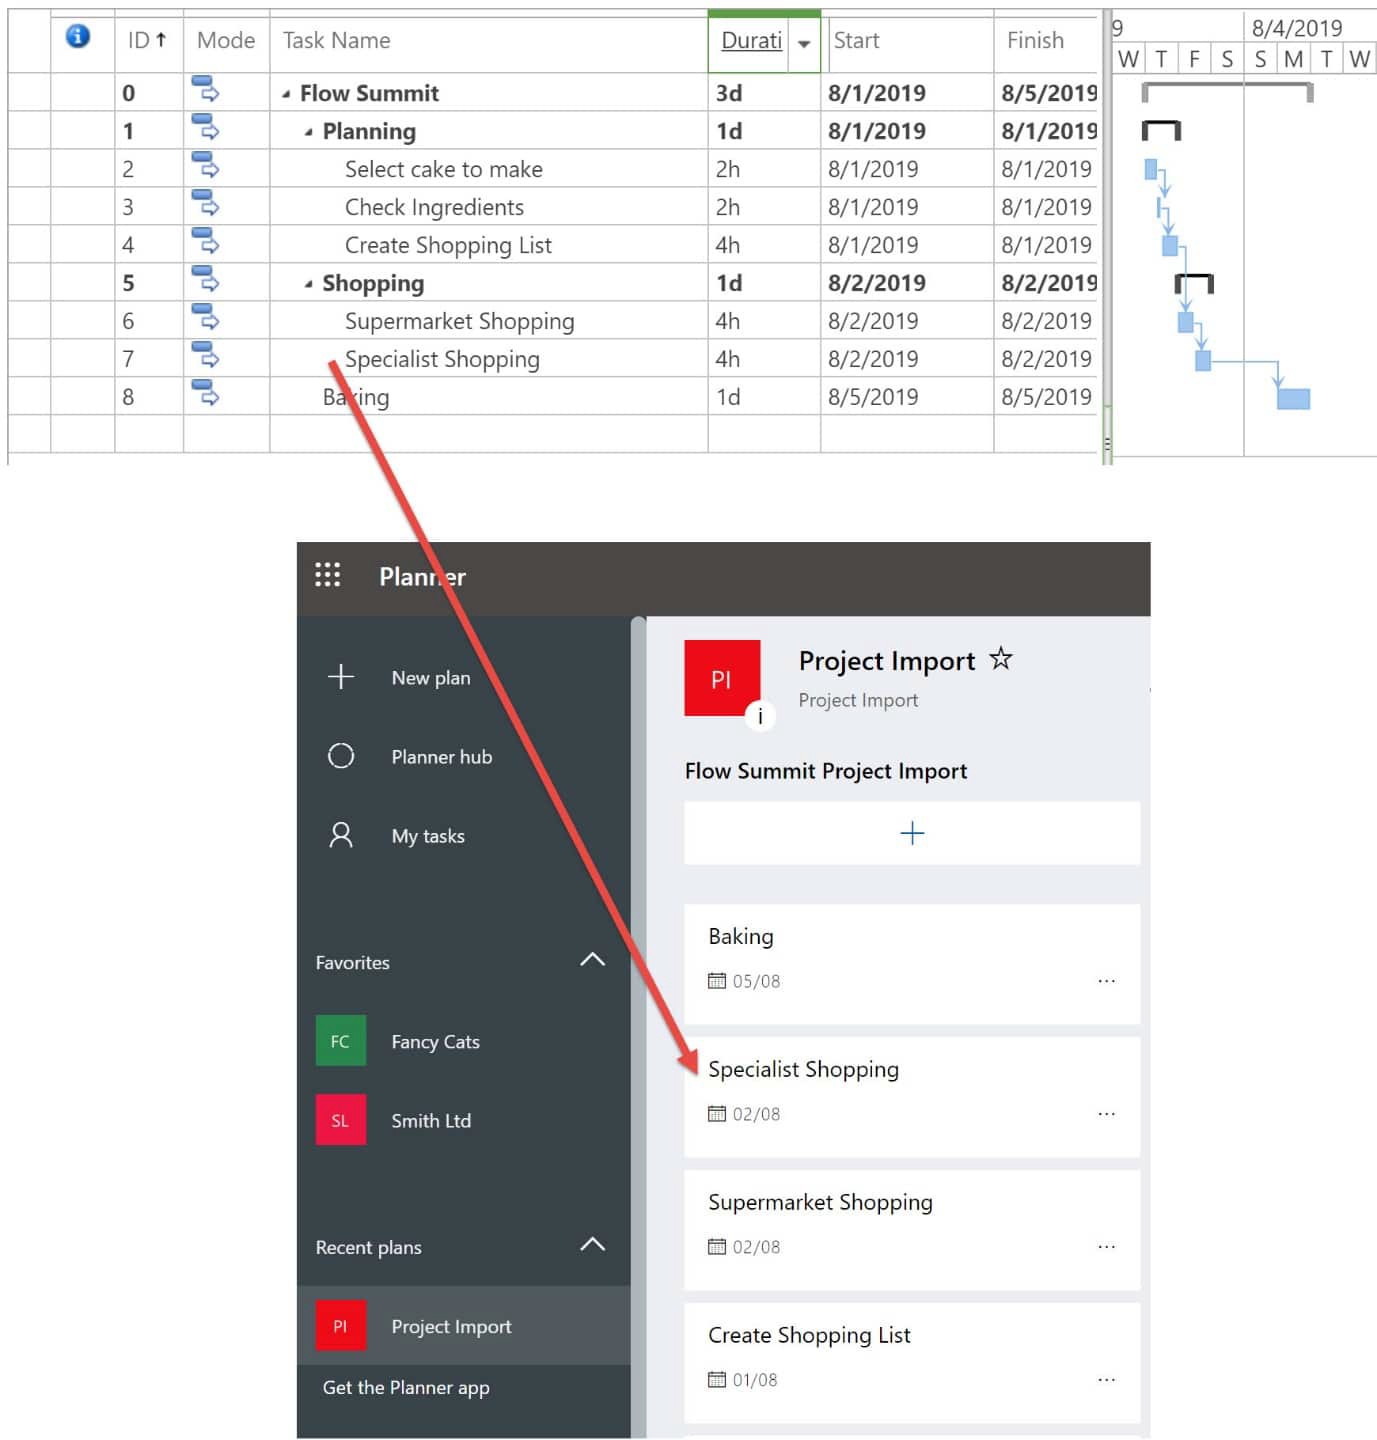The height and width of the screenshot is (1440, 1377).
Task: Open the Supermarket Shopping task card
Action: (912, 1230)
